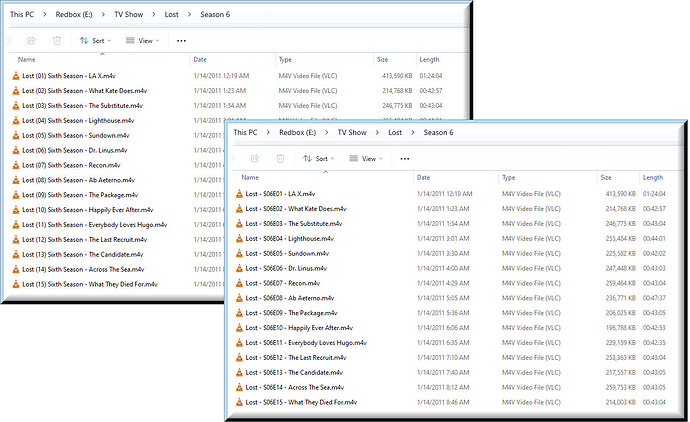Click VLC icon of Lost - S06E07 - Recon
The image size is (690, 422).
(x=239, y=283)
